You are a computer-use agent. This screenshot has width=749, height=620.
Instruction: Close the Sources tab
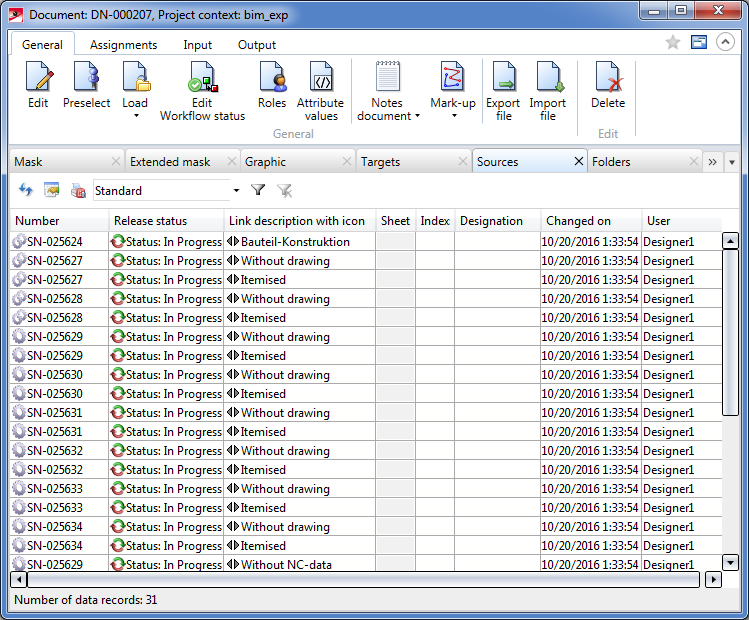(578, 161)
